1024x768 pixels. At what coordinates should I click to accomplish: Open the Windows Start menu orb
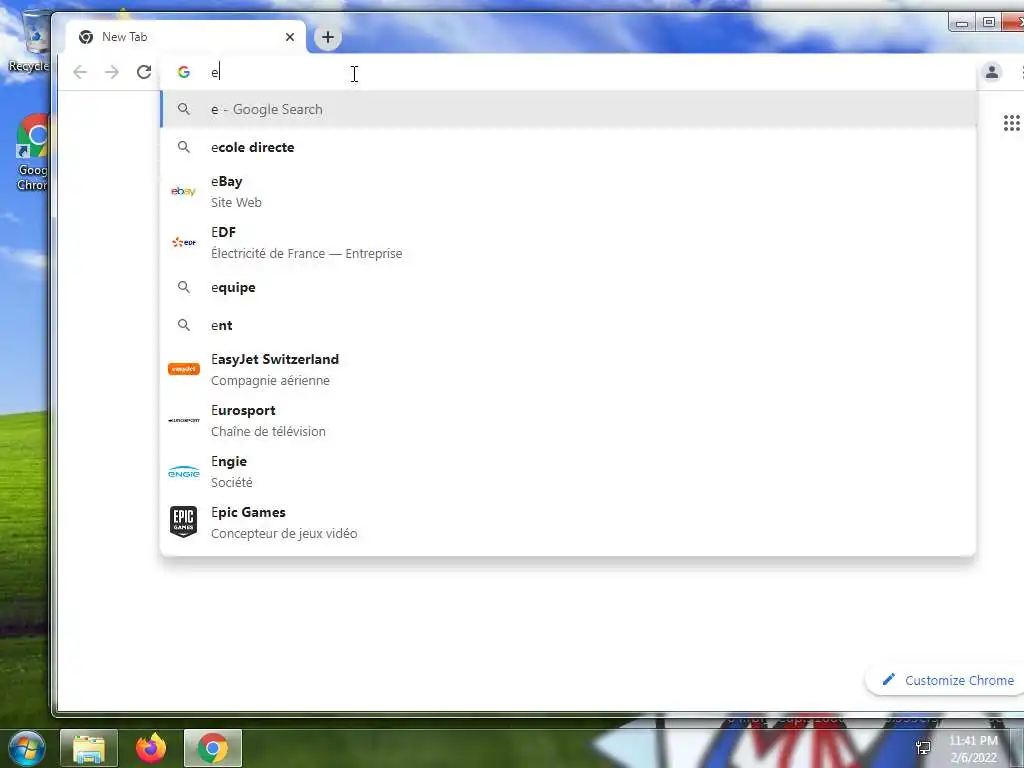click(x=26, y=748)
